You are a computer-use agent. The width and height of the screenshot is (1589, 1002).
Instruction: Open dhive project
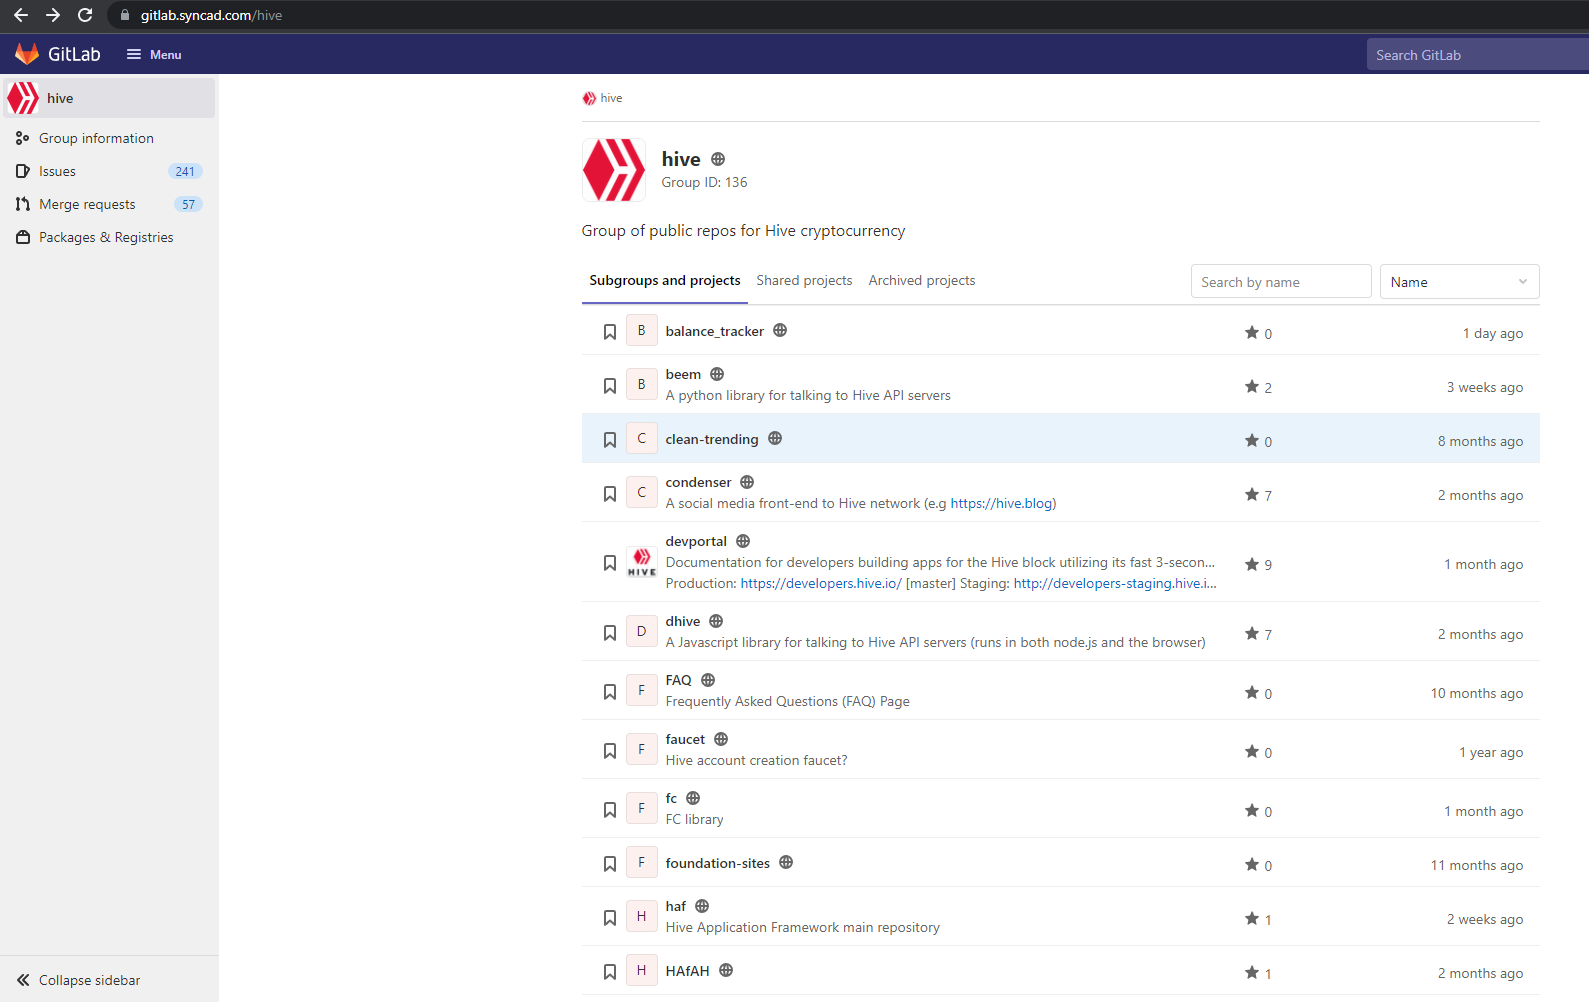[x=683, y=621]
